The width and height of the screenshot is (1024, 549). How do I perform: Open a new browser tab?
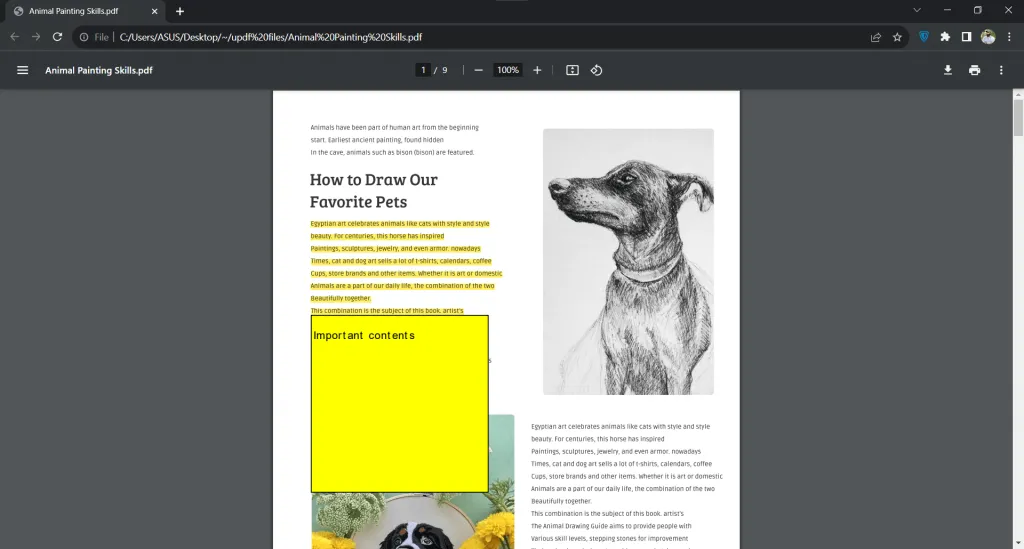(180, 11)
